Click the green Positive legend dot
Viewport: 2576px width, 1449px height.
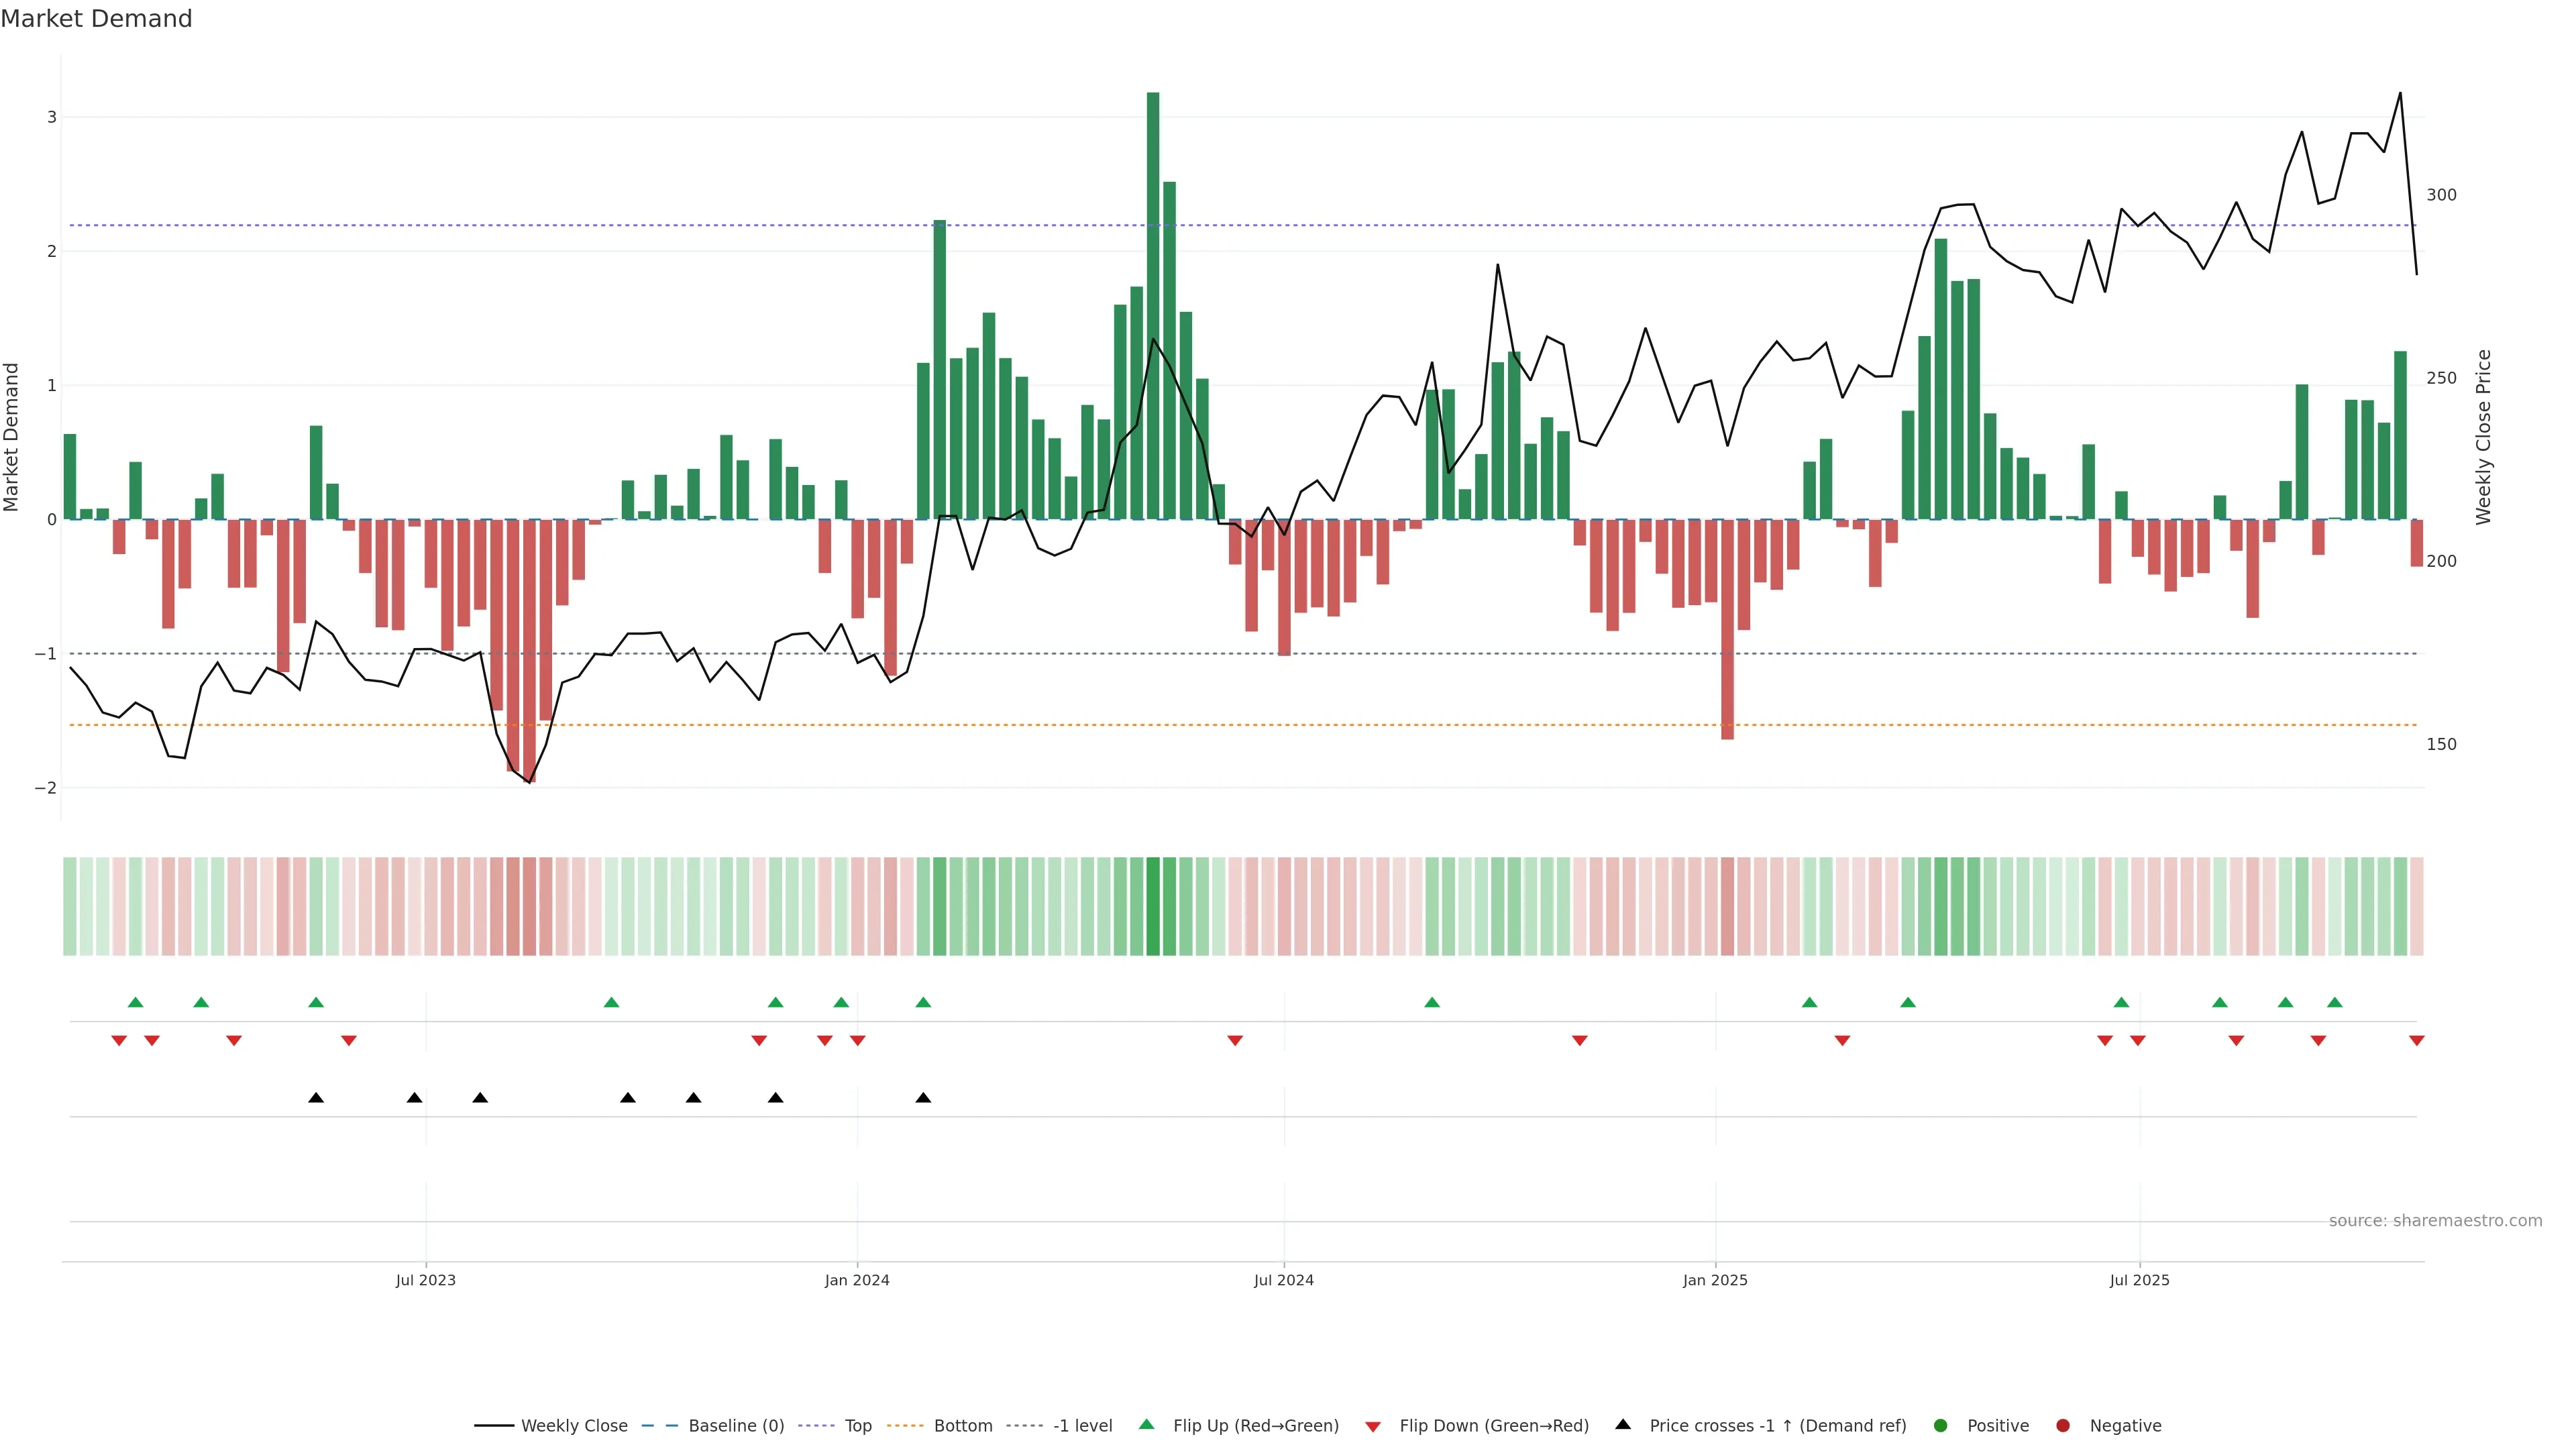point(1941,1425)
